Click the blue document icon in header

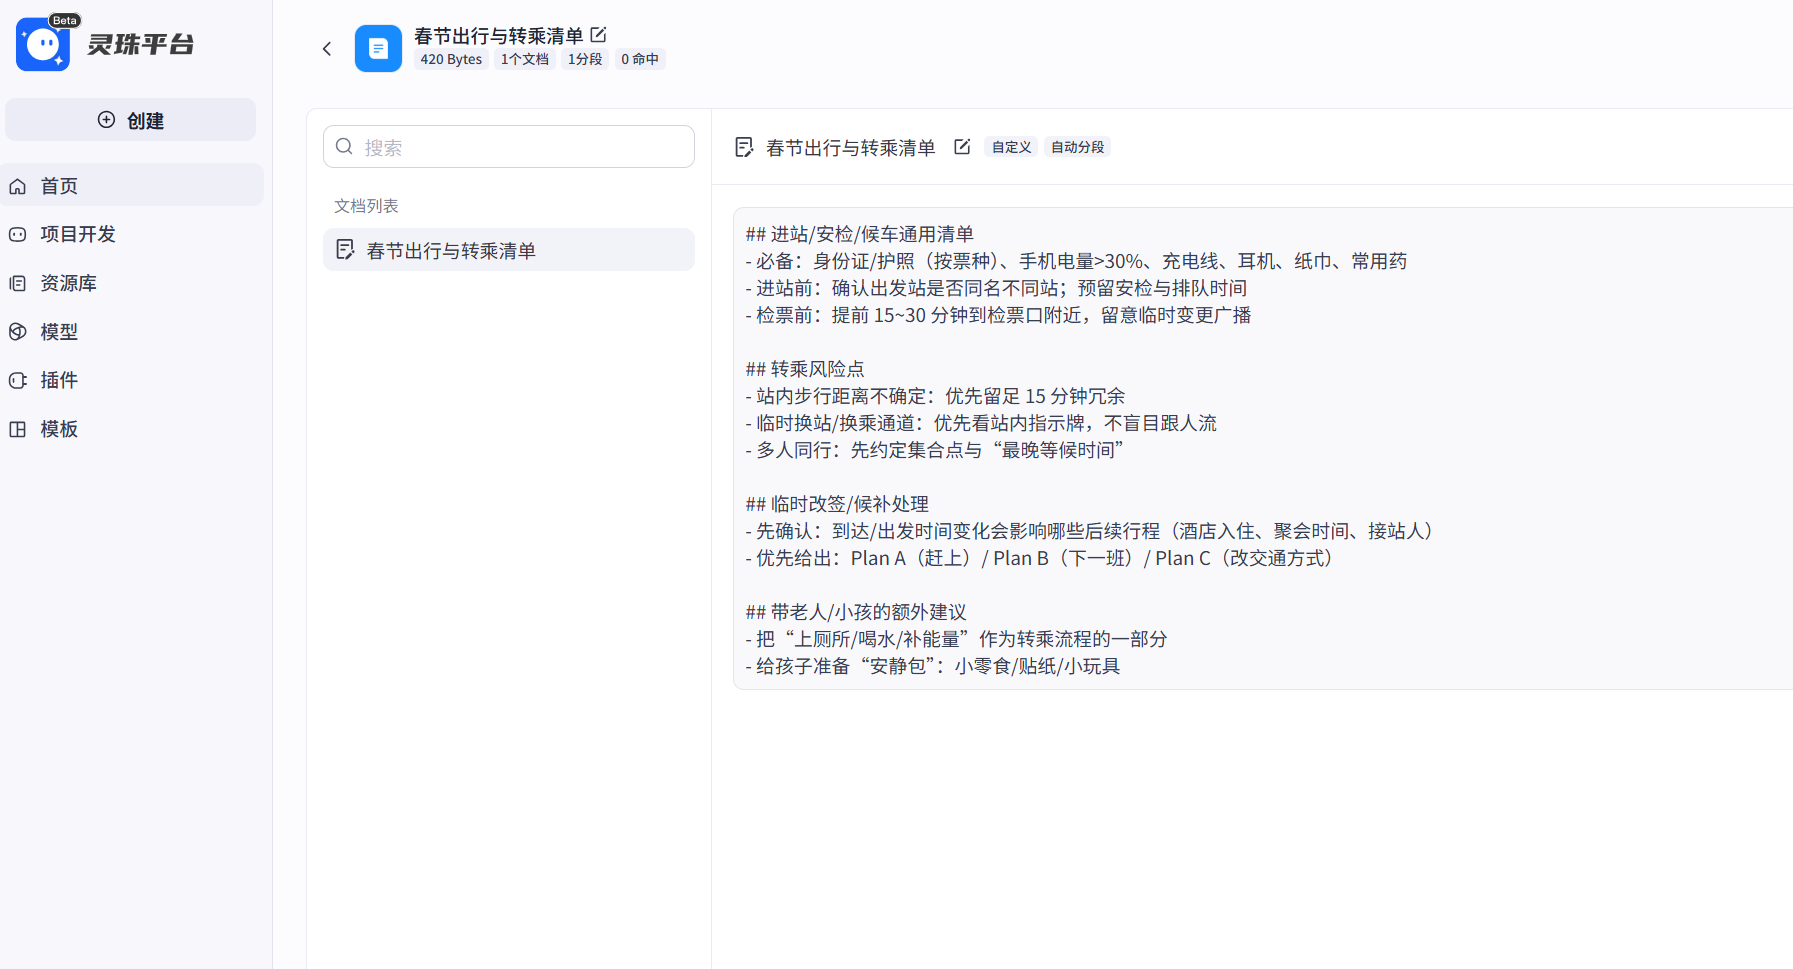378,48
